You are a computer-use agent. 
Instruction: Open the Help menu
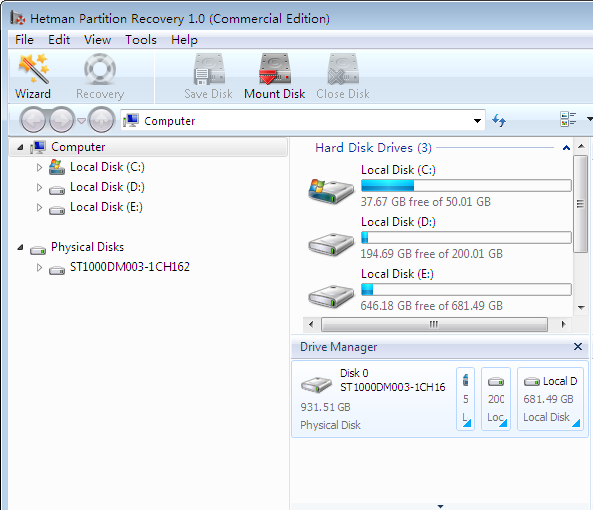tap(184, 40)
